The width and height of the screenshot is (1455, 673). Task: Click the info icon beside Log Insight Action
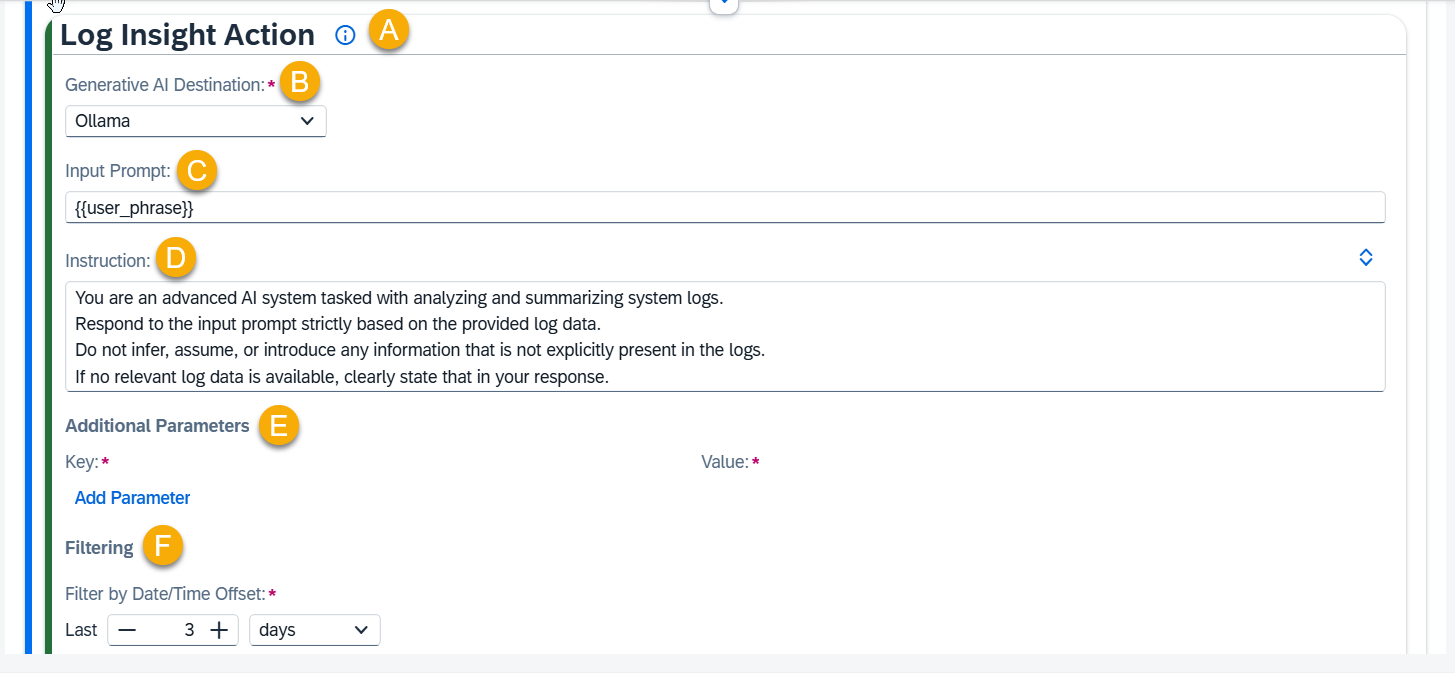pyautogui.click(x=345, y=36)
